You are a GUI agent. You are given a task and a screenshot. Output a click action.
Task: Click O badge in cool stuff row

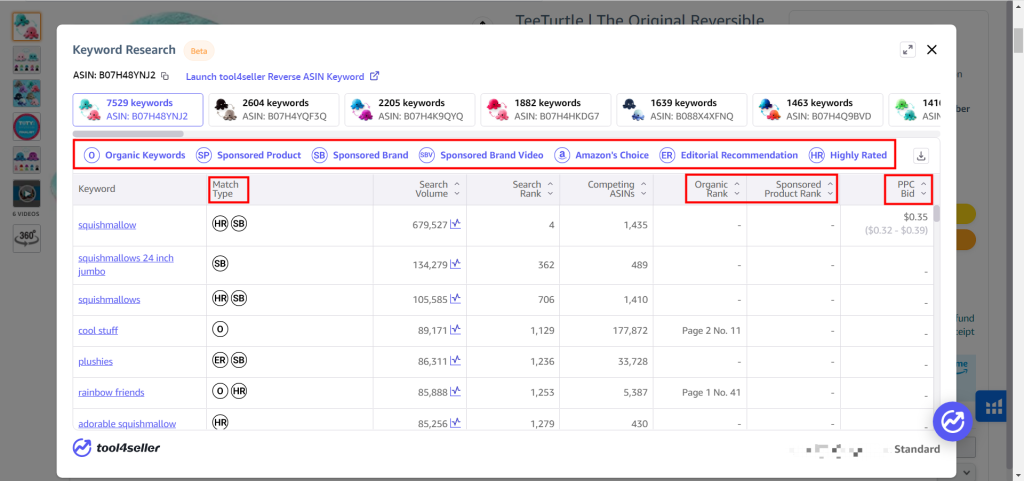[x=220, y=330]
